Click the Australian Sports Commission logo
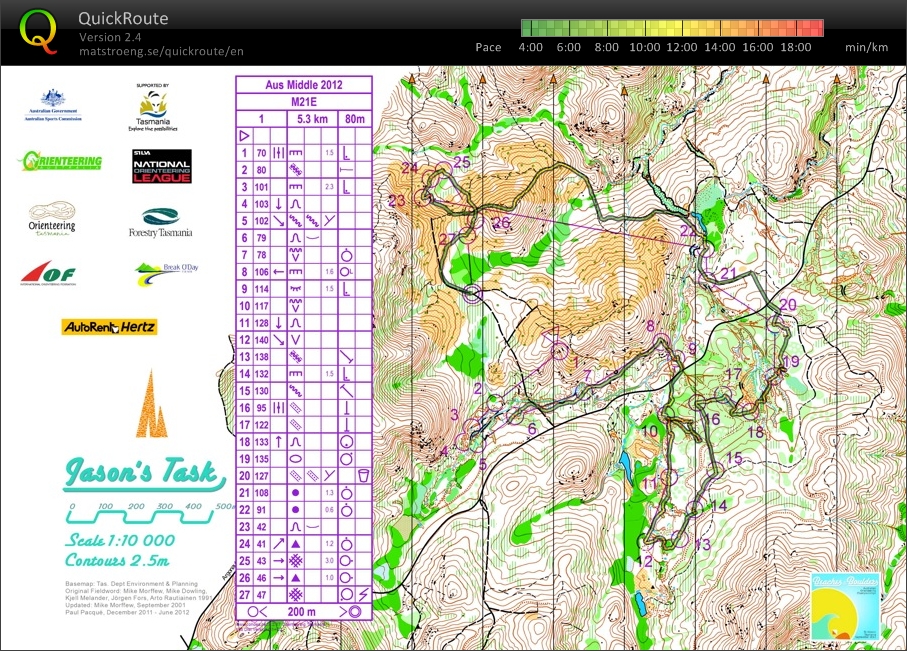Viewport: 907px width, 651px height. 53,105
